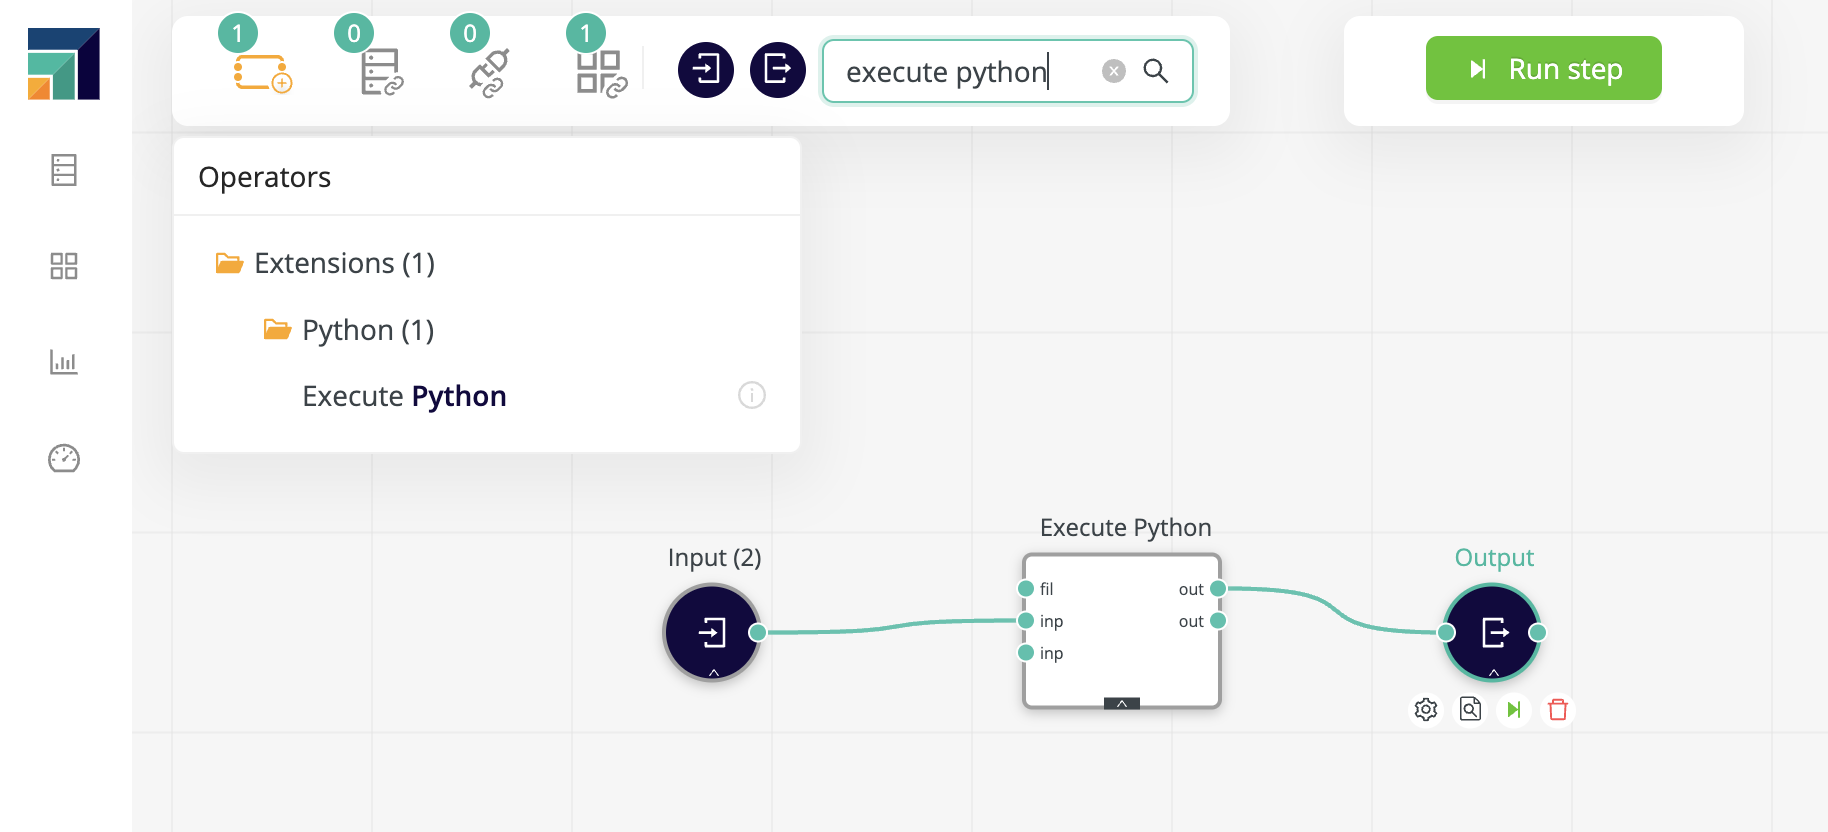Click the Operators panel heading
The height and width of the screenshot is (832, 1828).
(x=264, y=177)
